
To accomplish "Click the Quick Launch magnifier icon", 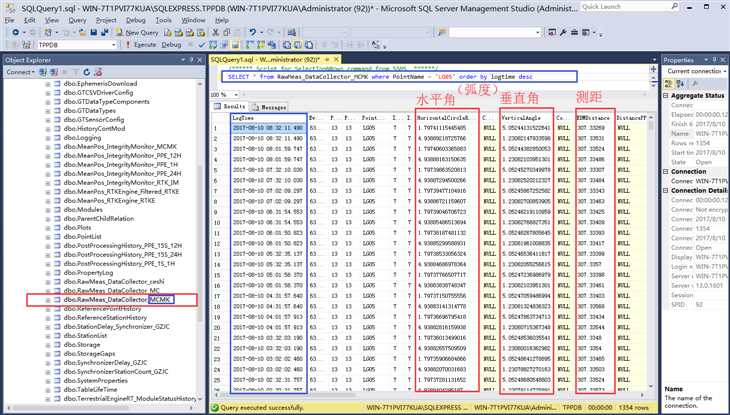I will pos(675,7).
